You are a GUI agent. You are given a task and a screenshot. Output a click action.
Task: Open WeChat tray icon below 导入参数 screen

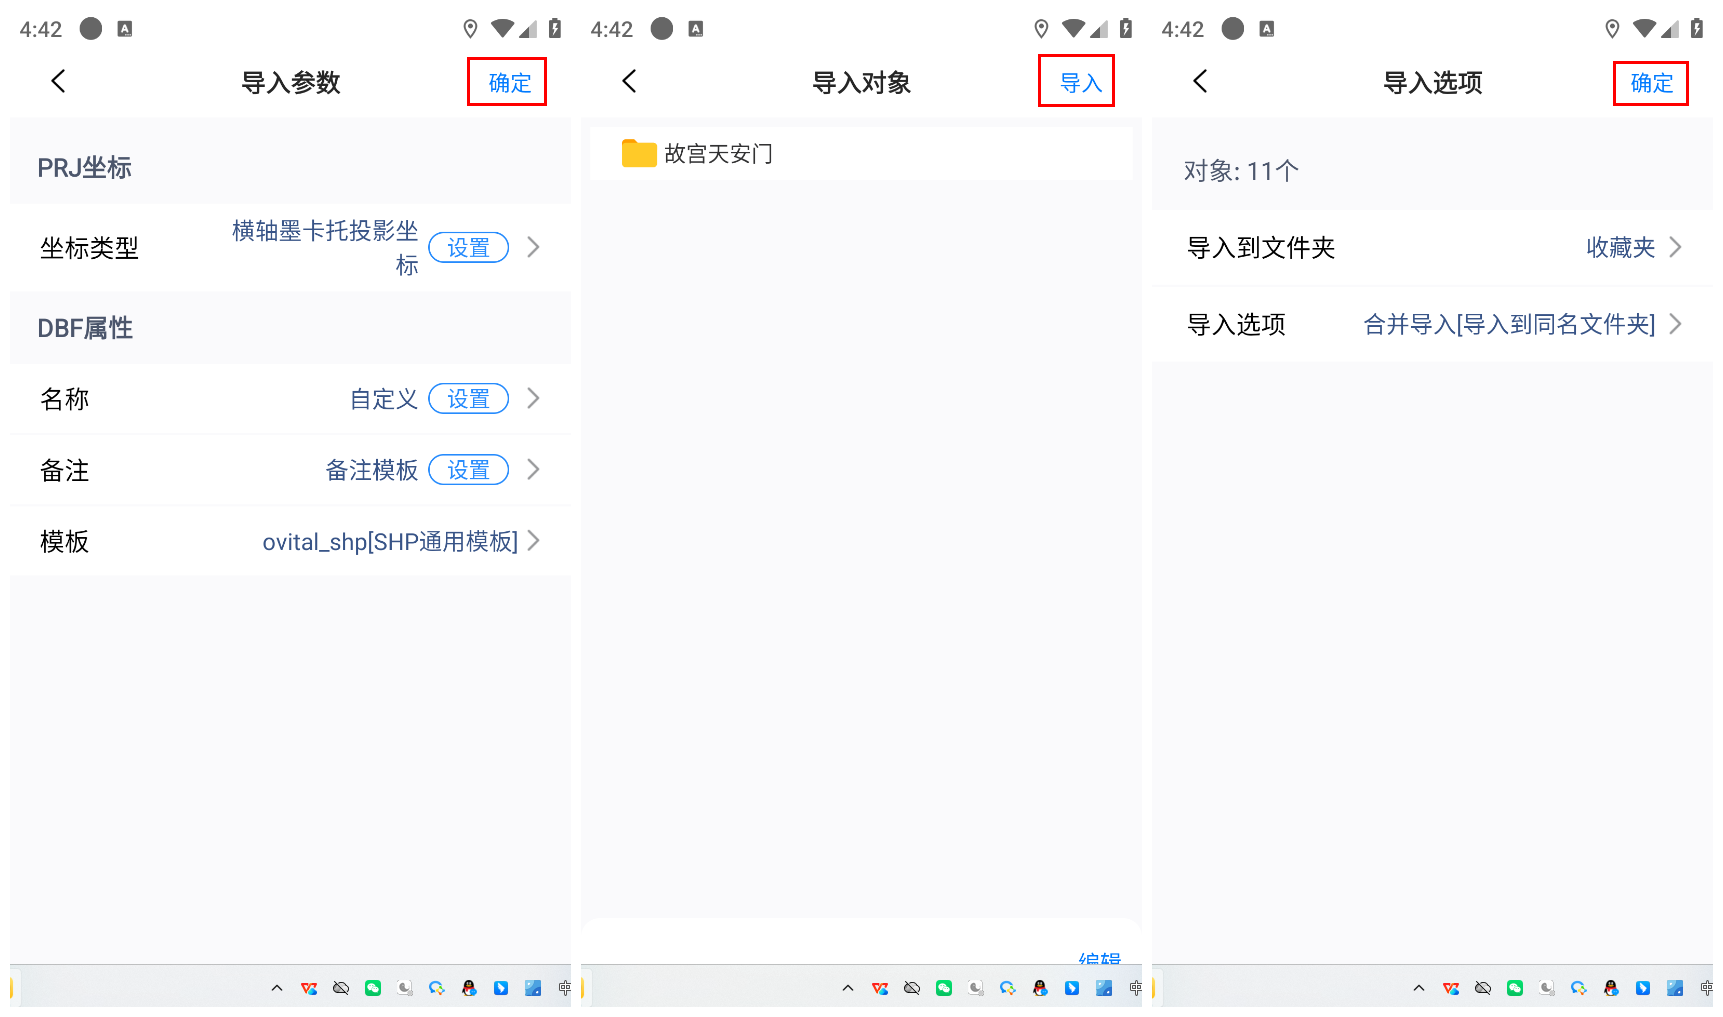373,988
